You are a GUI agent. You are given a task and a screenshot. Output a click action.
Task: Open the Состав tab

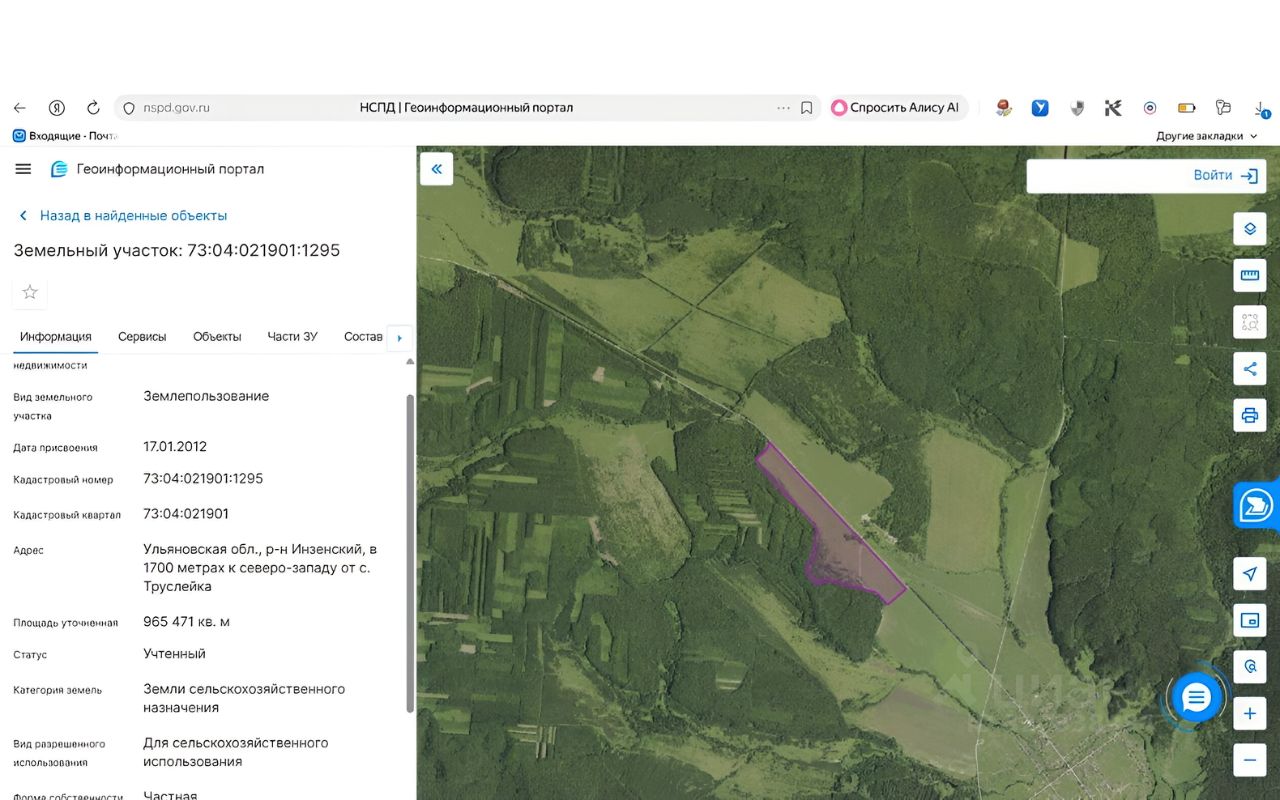pyautogui.click(x=363, y=337)
